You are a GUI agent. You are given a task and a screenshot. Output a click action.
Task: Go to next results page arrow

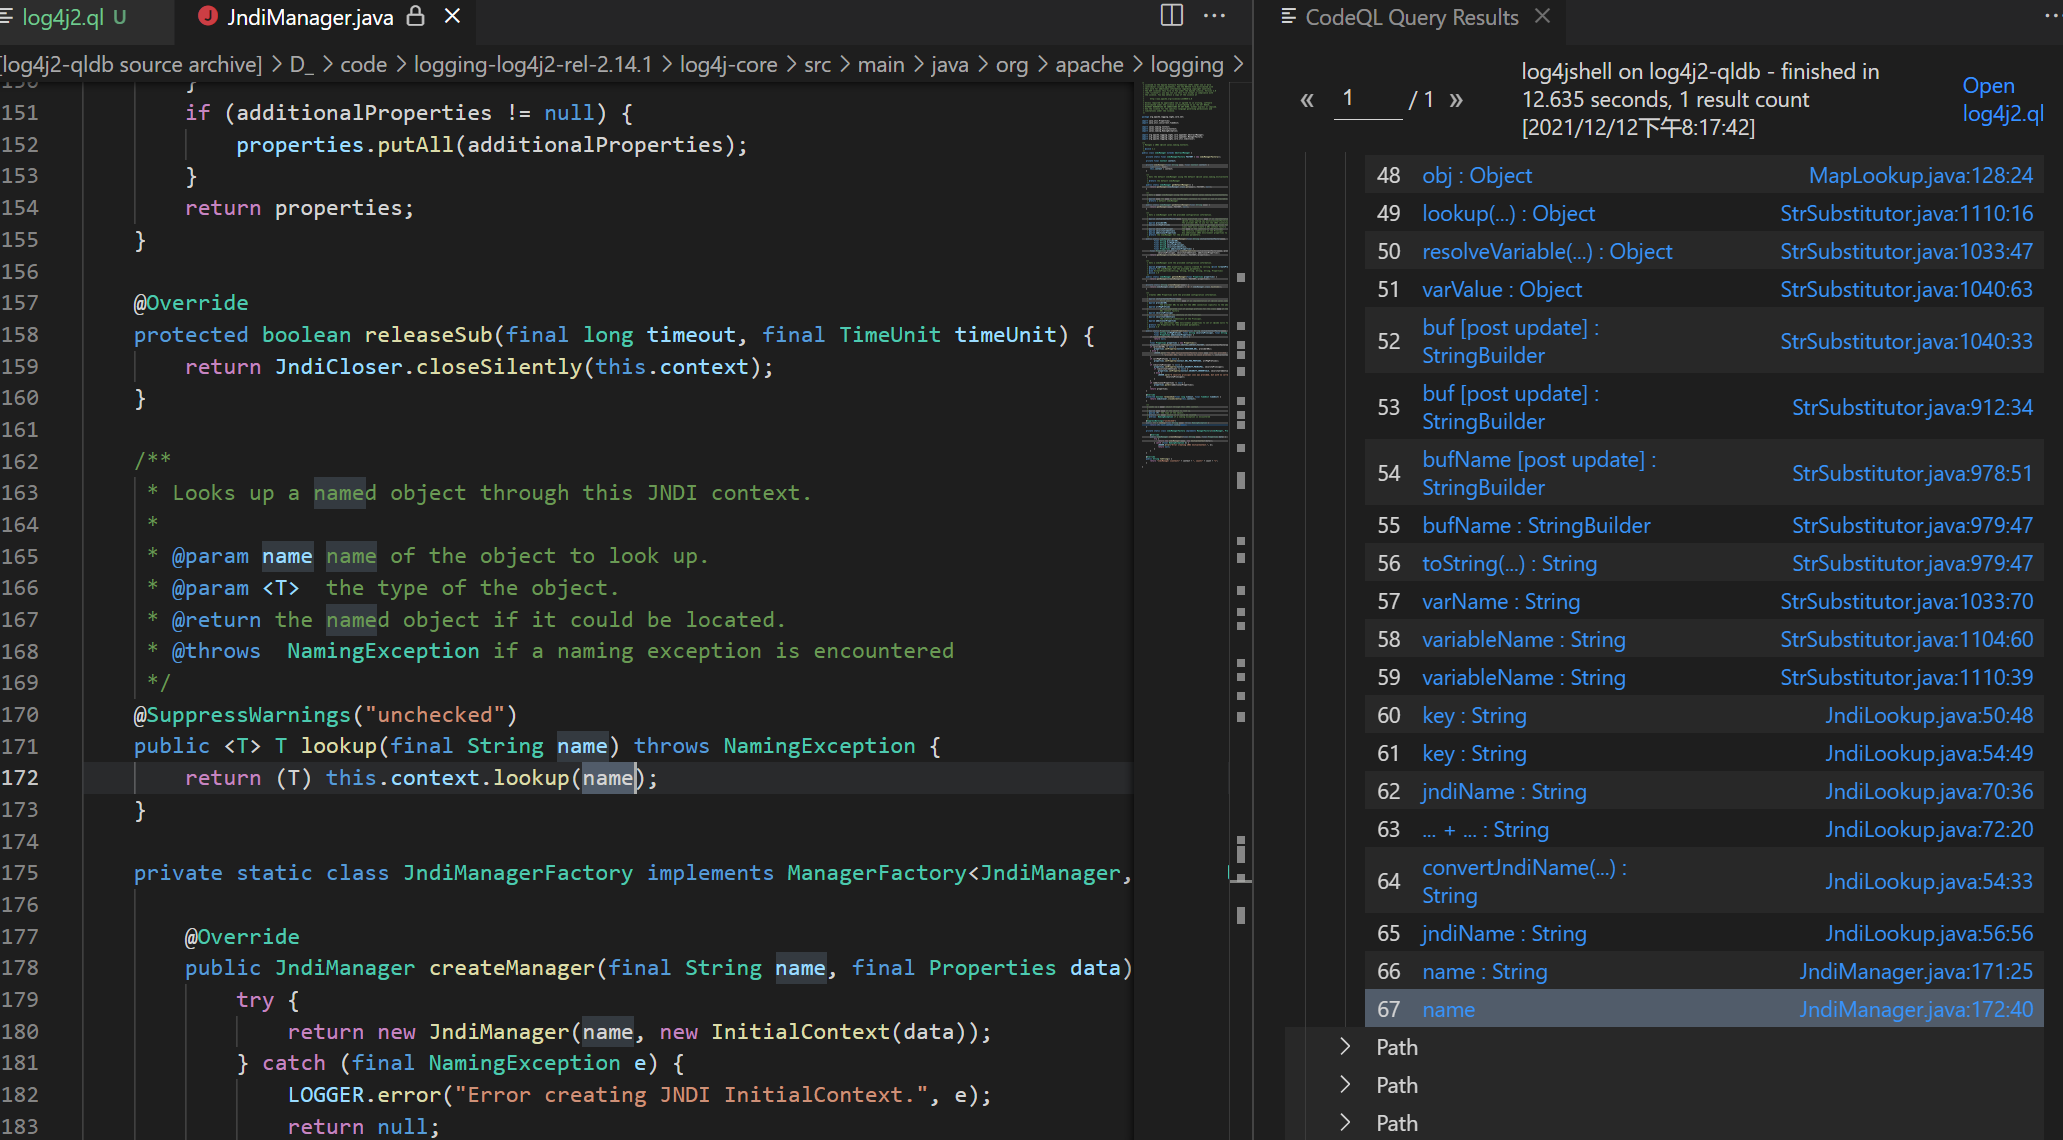coord(1456,99)
